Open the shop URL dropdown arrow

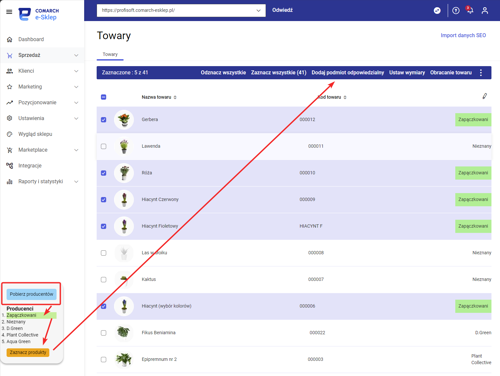(258, 11)
